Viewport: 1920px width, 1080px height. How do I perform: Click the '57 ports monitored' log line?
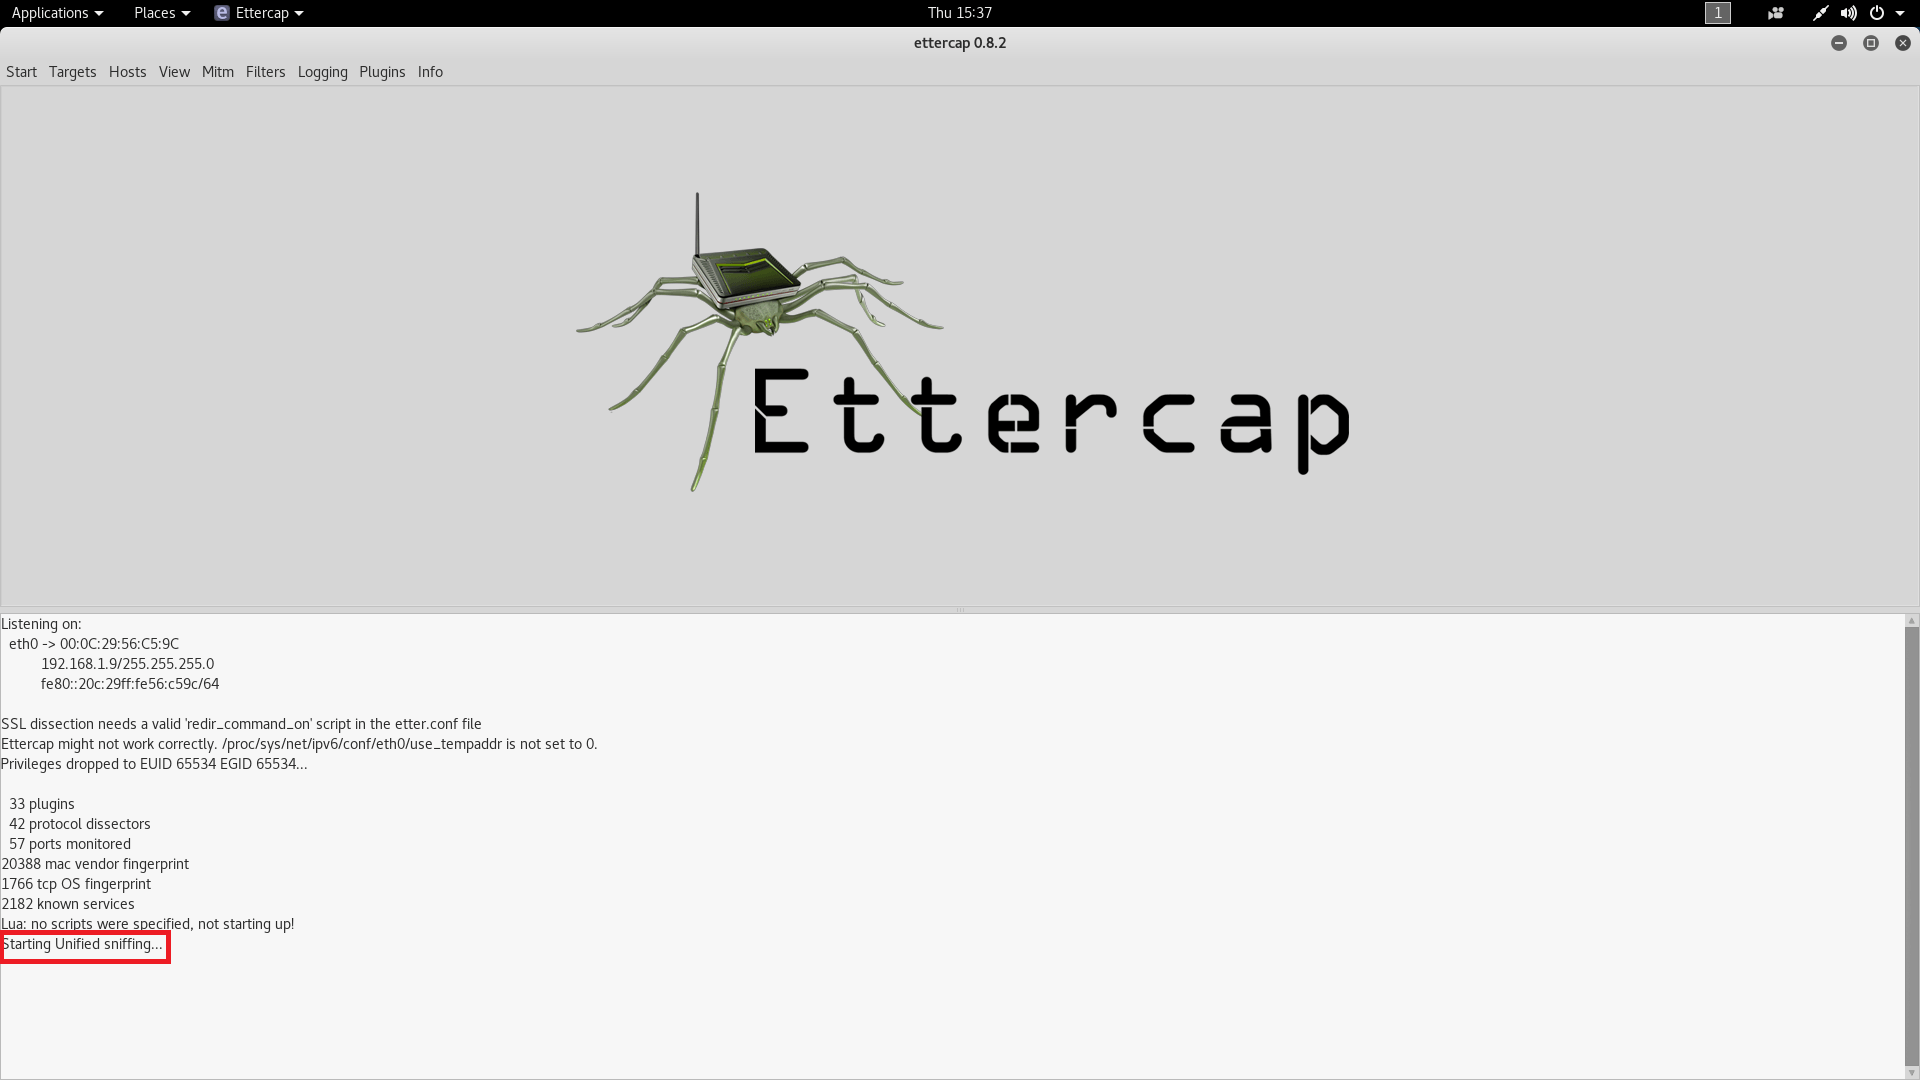pyautogui.click(x=70, y=844)
